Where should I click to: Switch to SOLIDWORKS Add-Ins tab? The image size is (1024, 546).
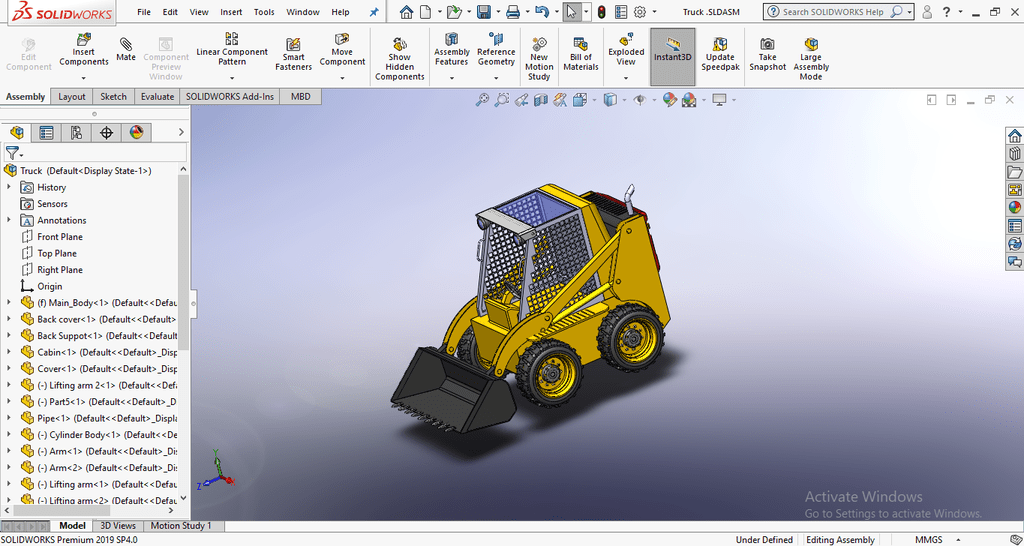[230, 97]
